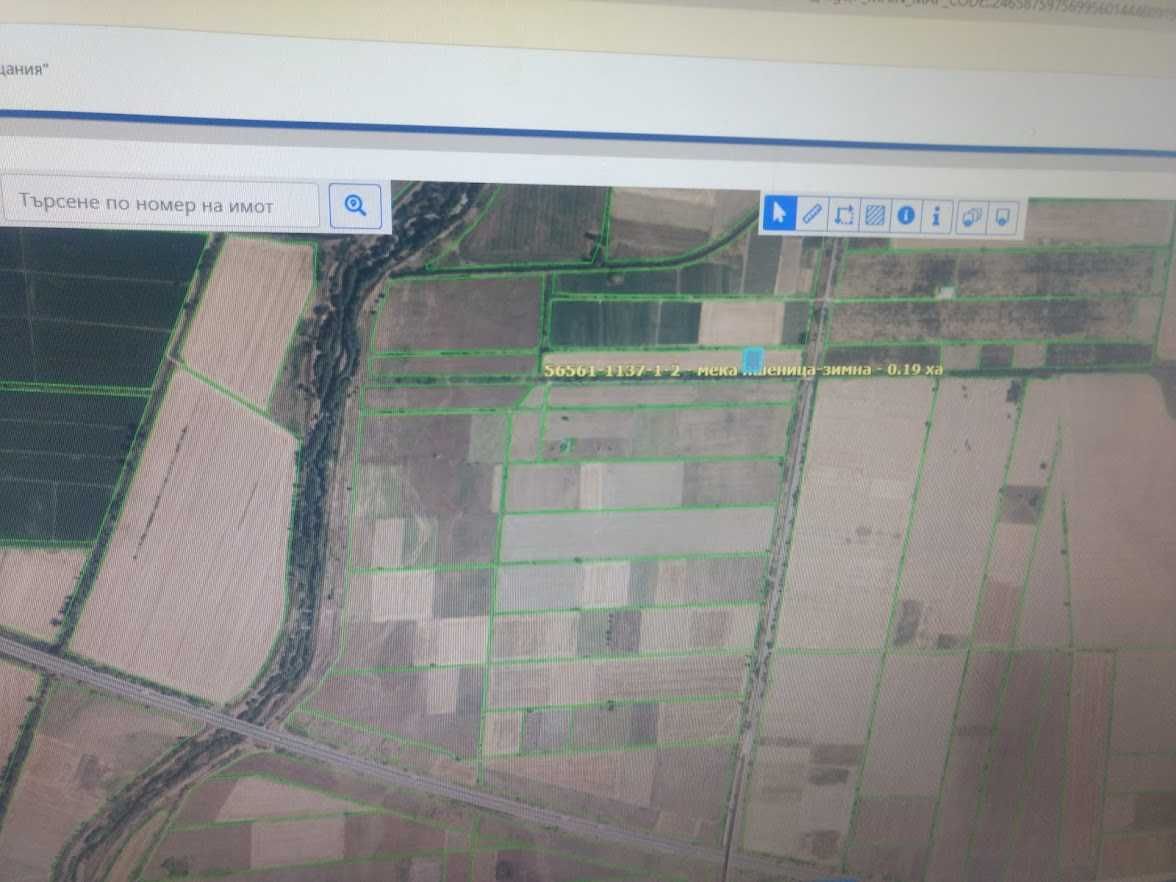Choose the rectangle area selection tool
The height and width of the screenshot is (882, 1176).
(x=843, y=216)
